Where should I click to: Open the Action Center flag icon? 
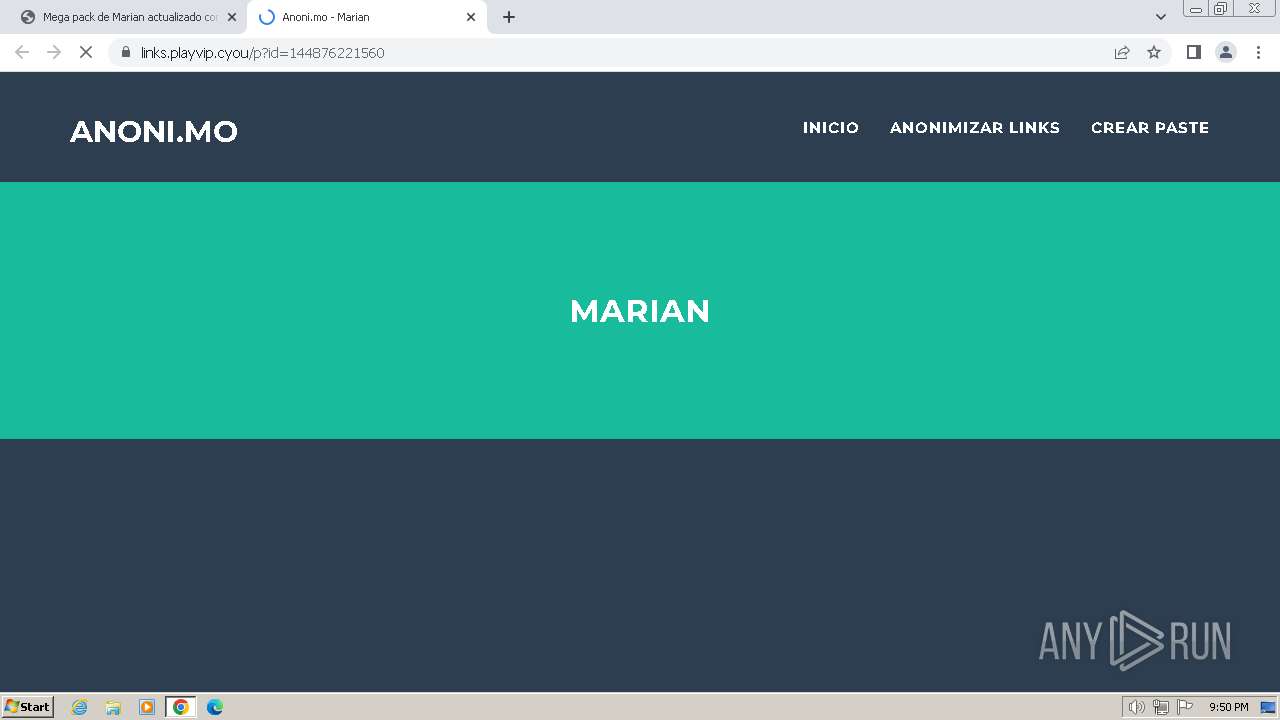pyautogui.click(x=1185, y=707)
